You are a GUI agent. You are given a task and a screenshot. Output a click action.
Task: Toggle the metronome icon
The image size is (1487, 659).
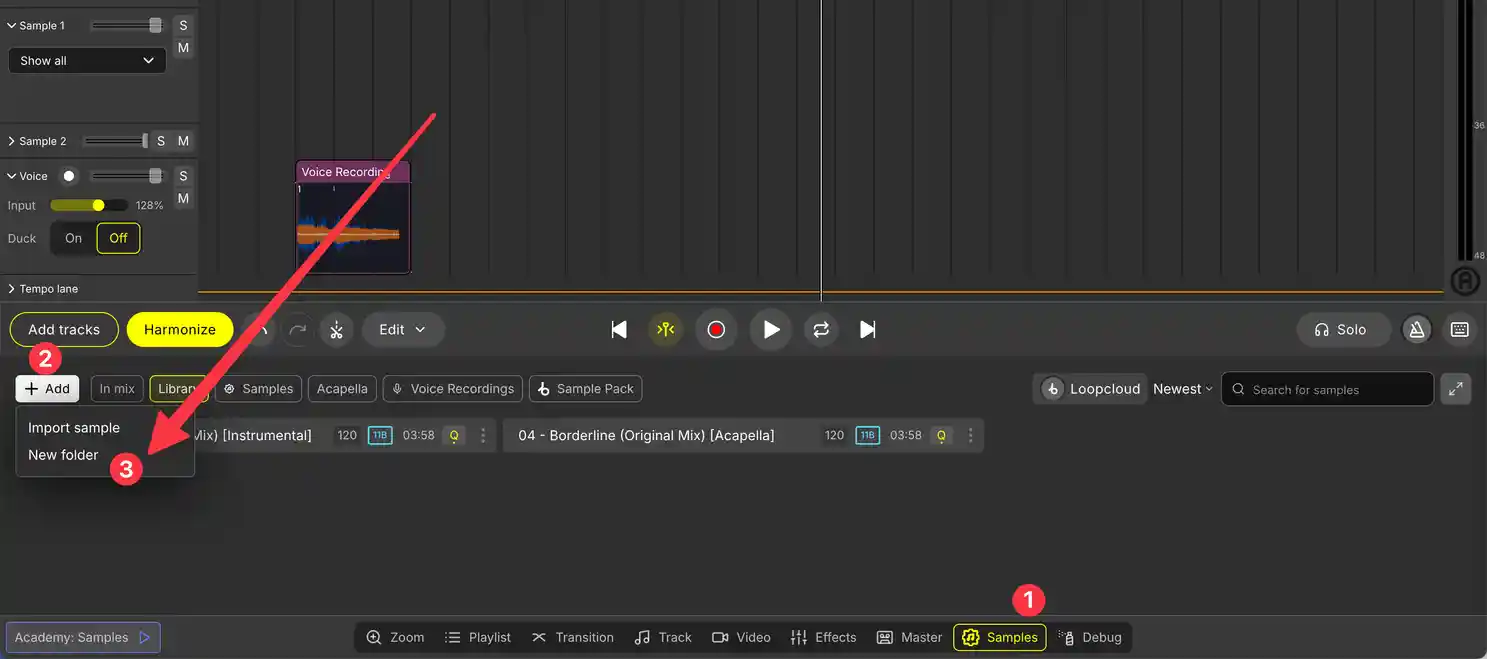pos(1416,330)
